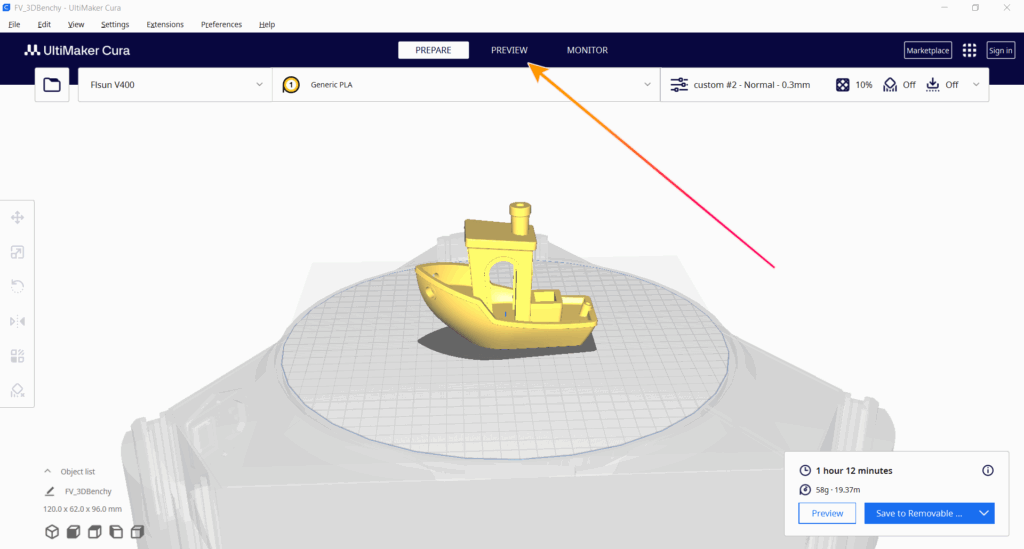Screen dimensions: 1024x549
Task: Click the custom #2 - Normal - 0.3mm profile
Action: pyautogui.click(x=752, y=85)
